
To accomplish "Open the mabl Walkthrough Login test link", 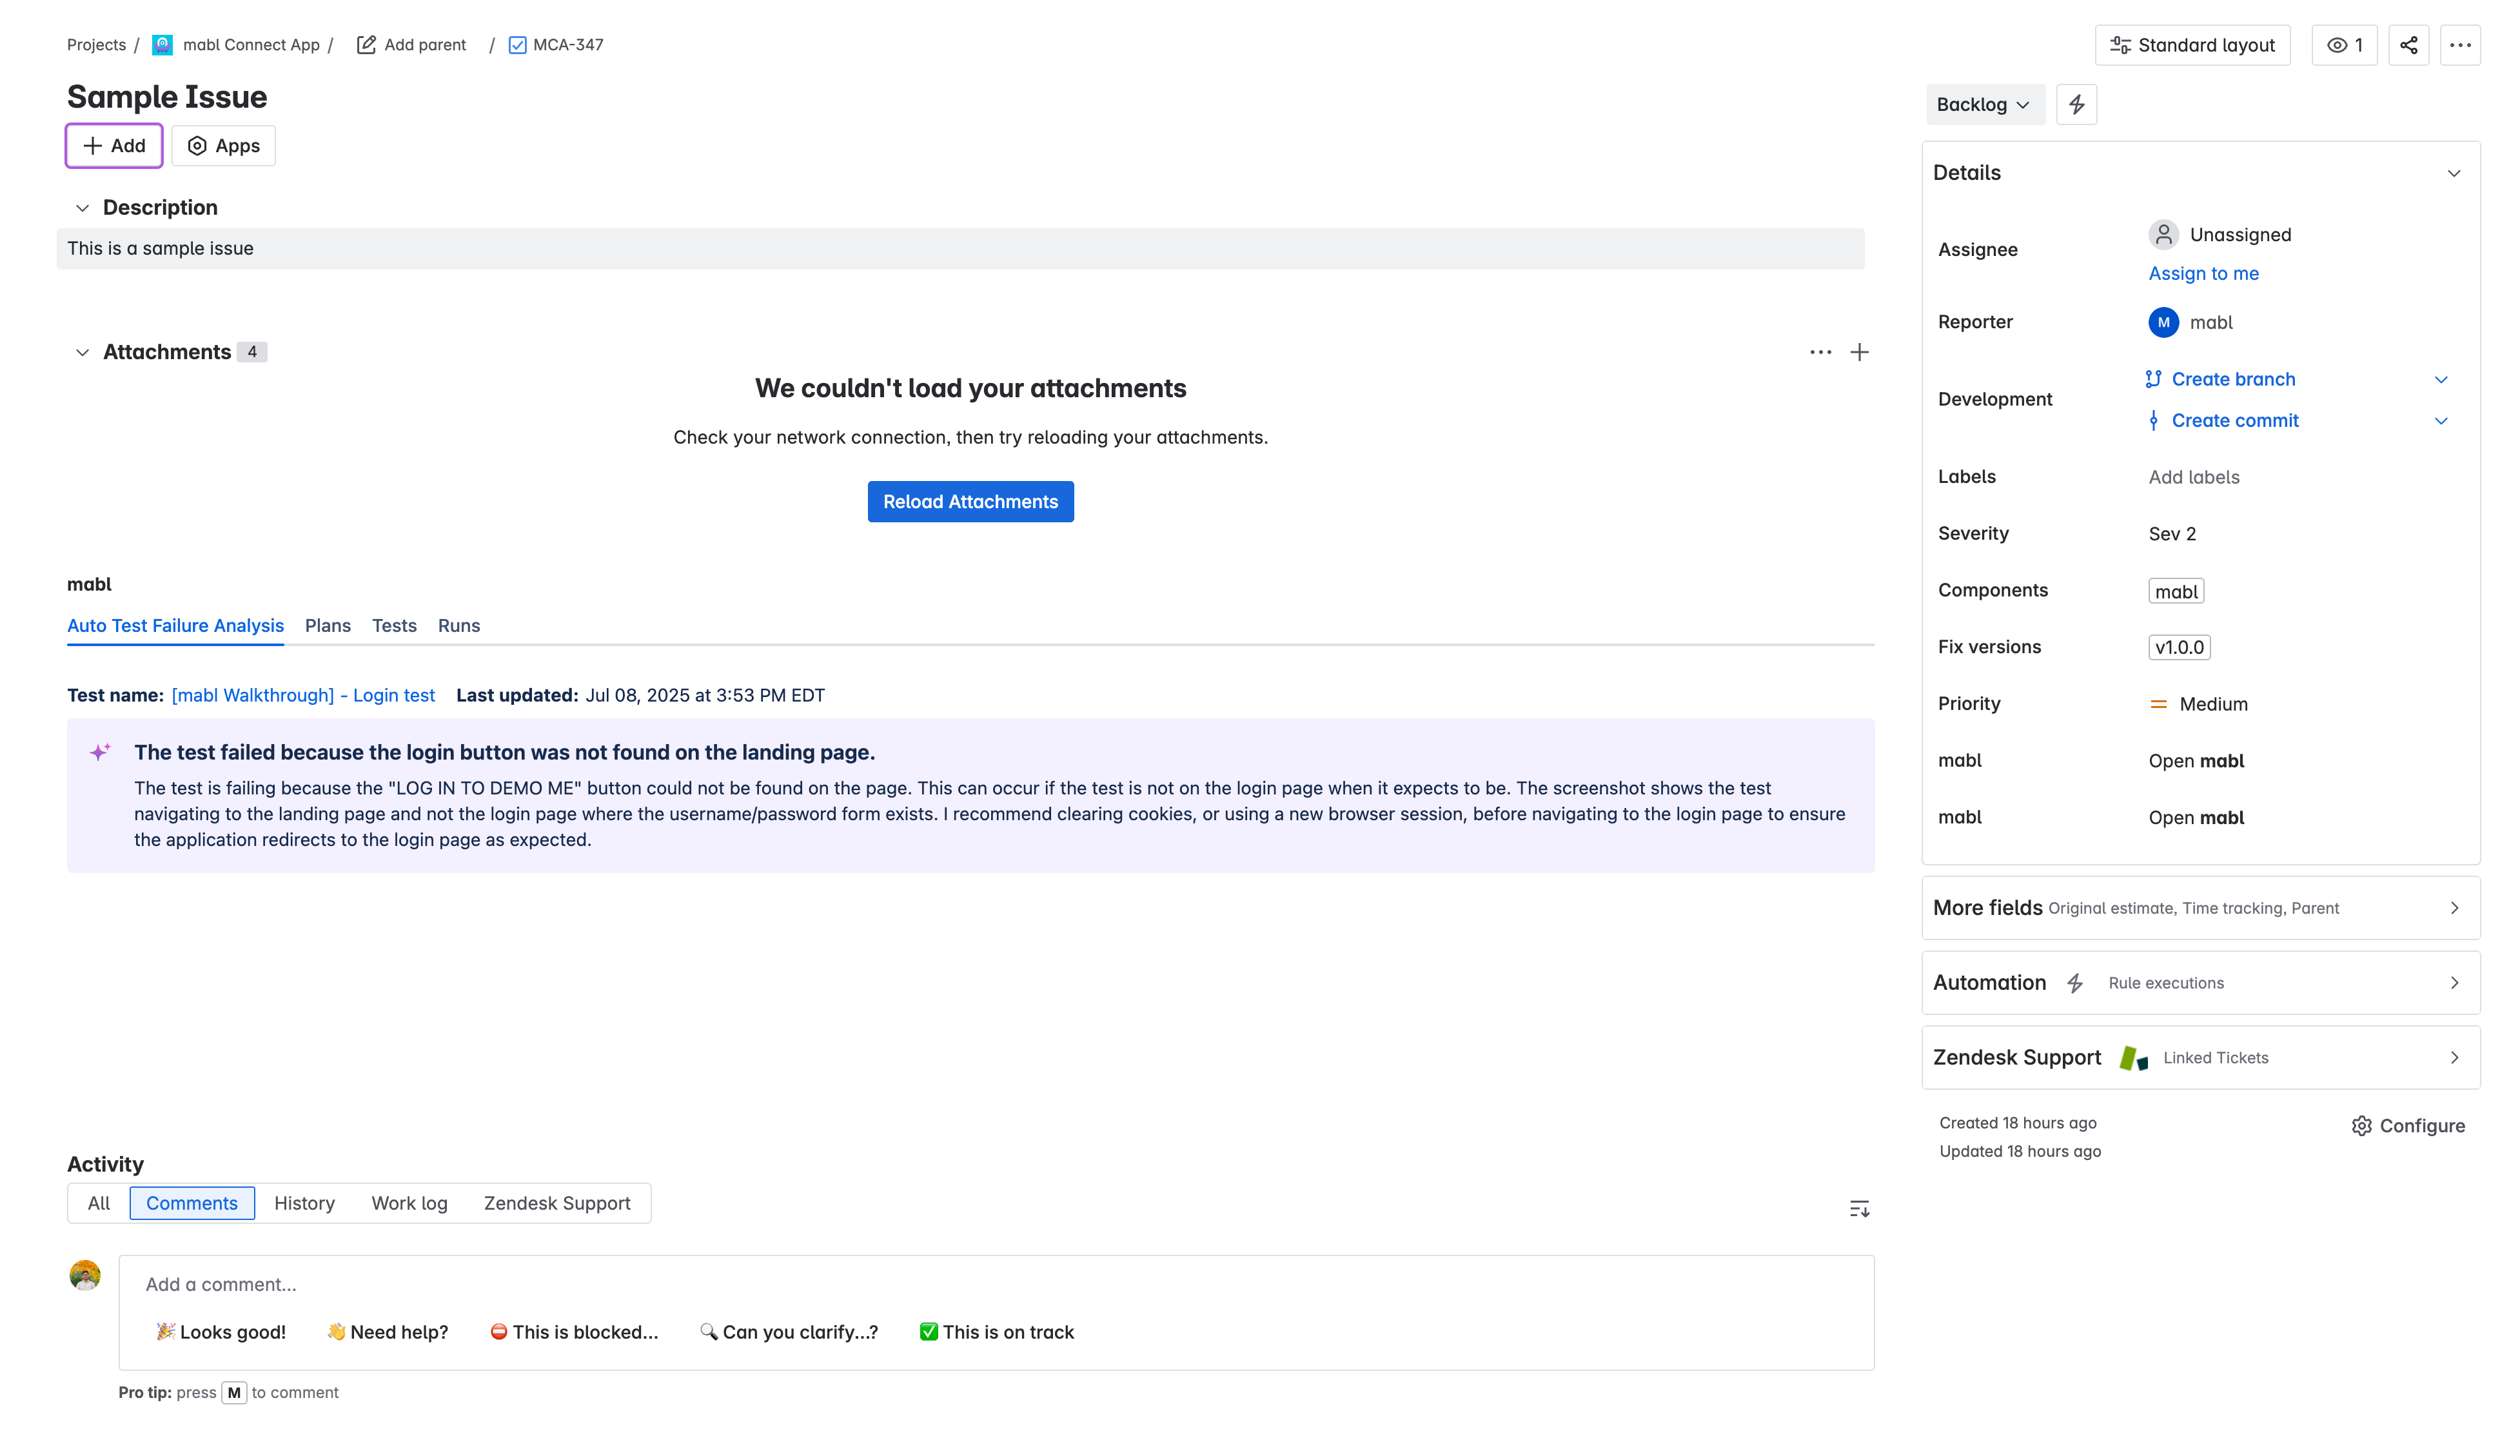I will coord(303,695).
